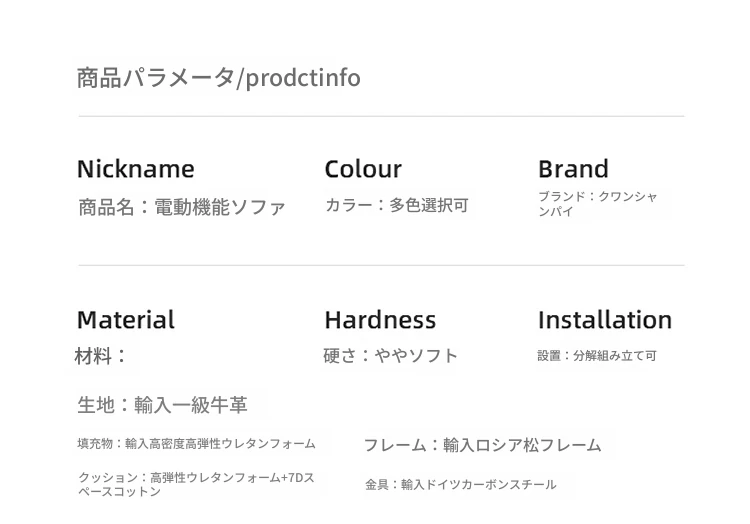The image size is (750, 524).
Task: Select the Colour heading
Action: point(363,169)
